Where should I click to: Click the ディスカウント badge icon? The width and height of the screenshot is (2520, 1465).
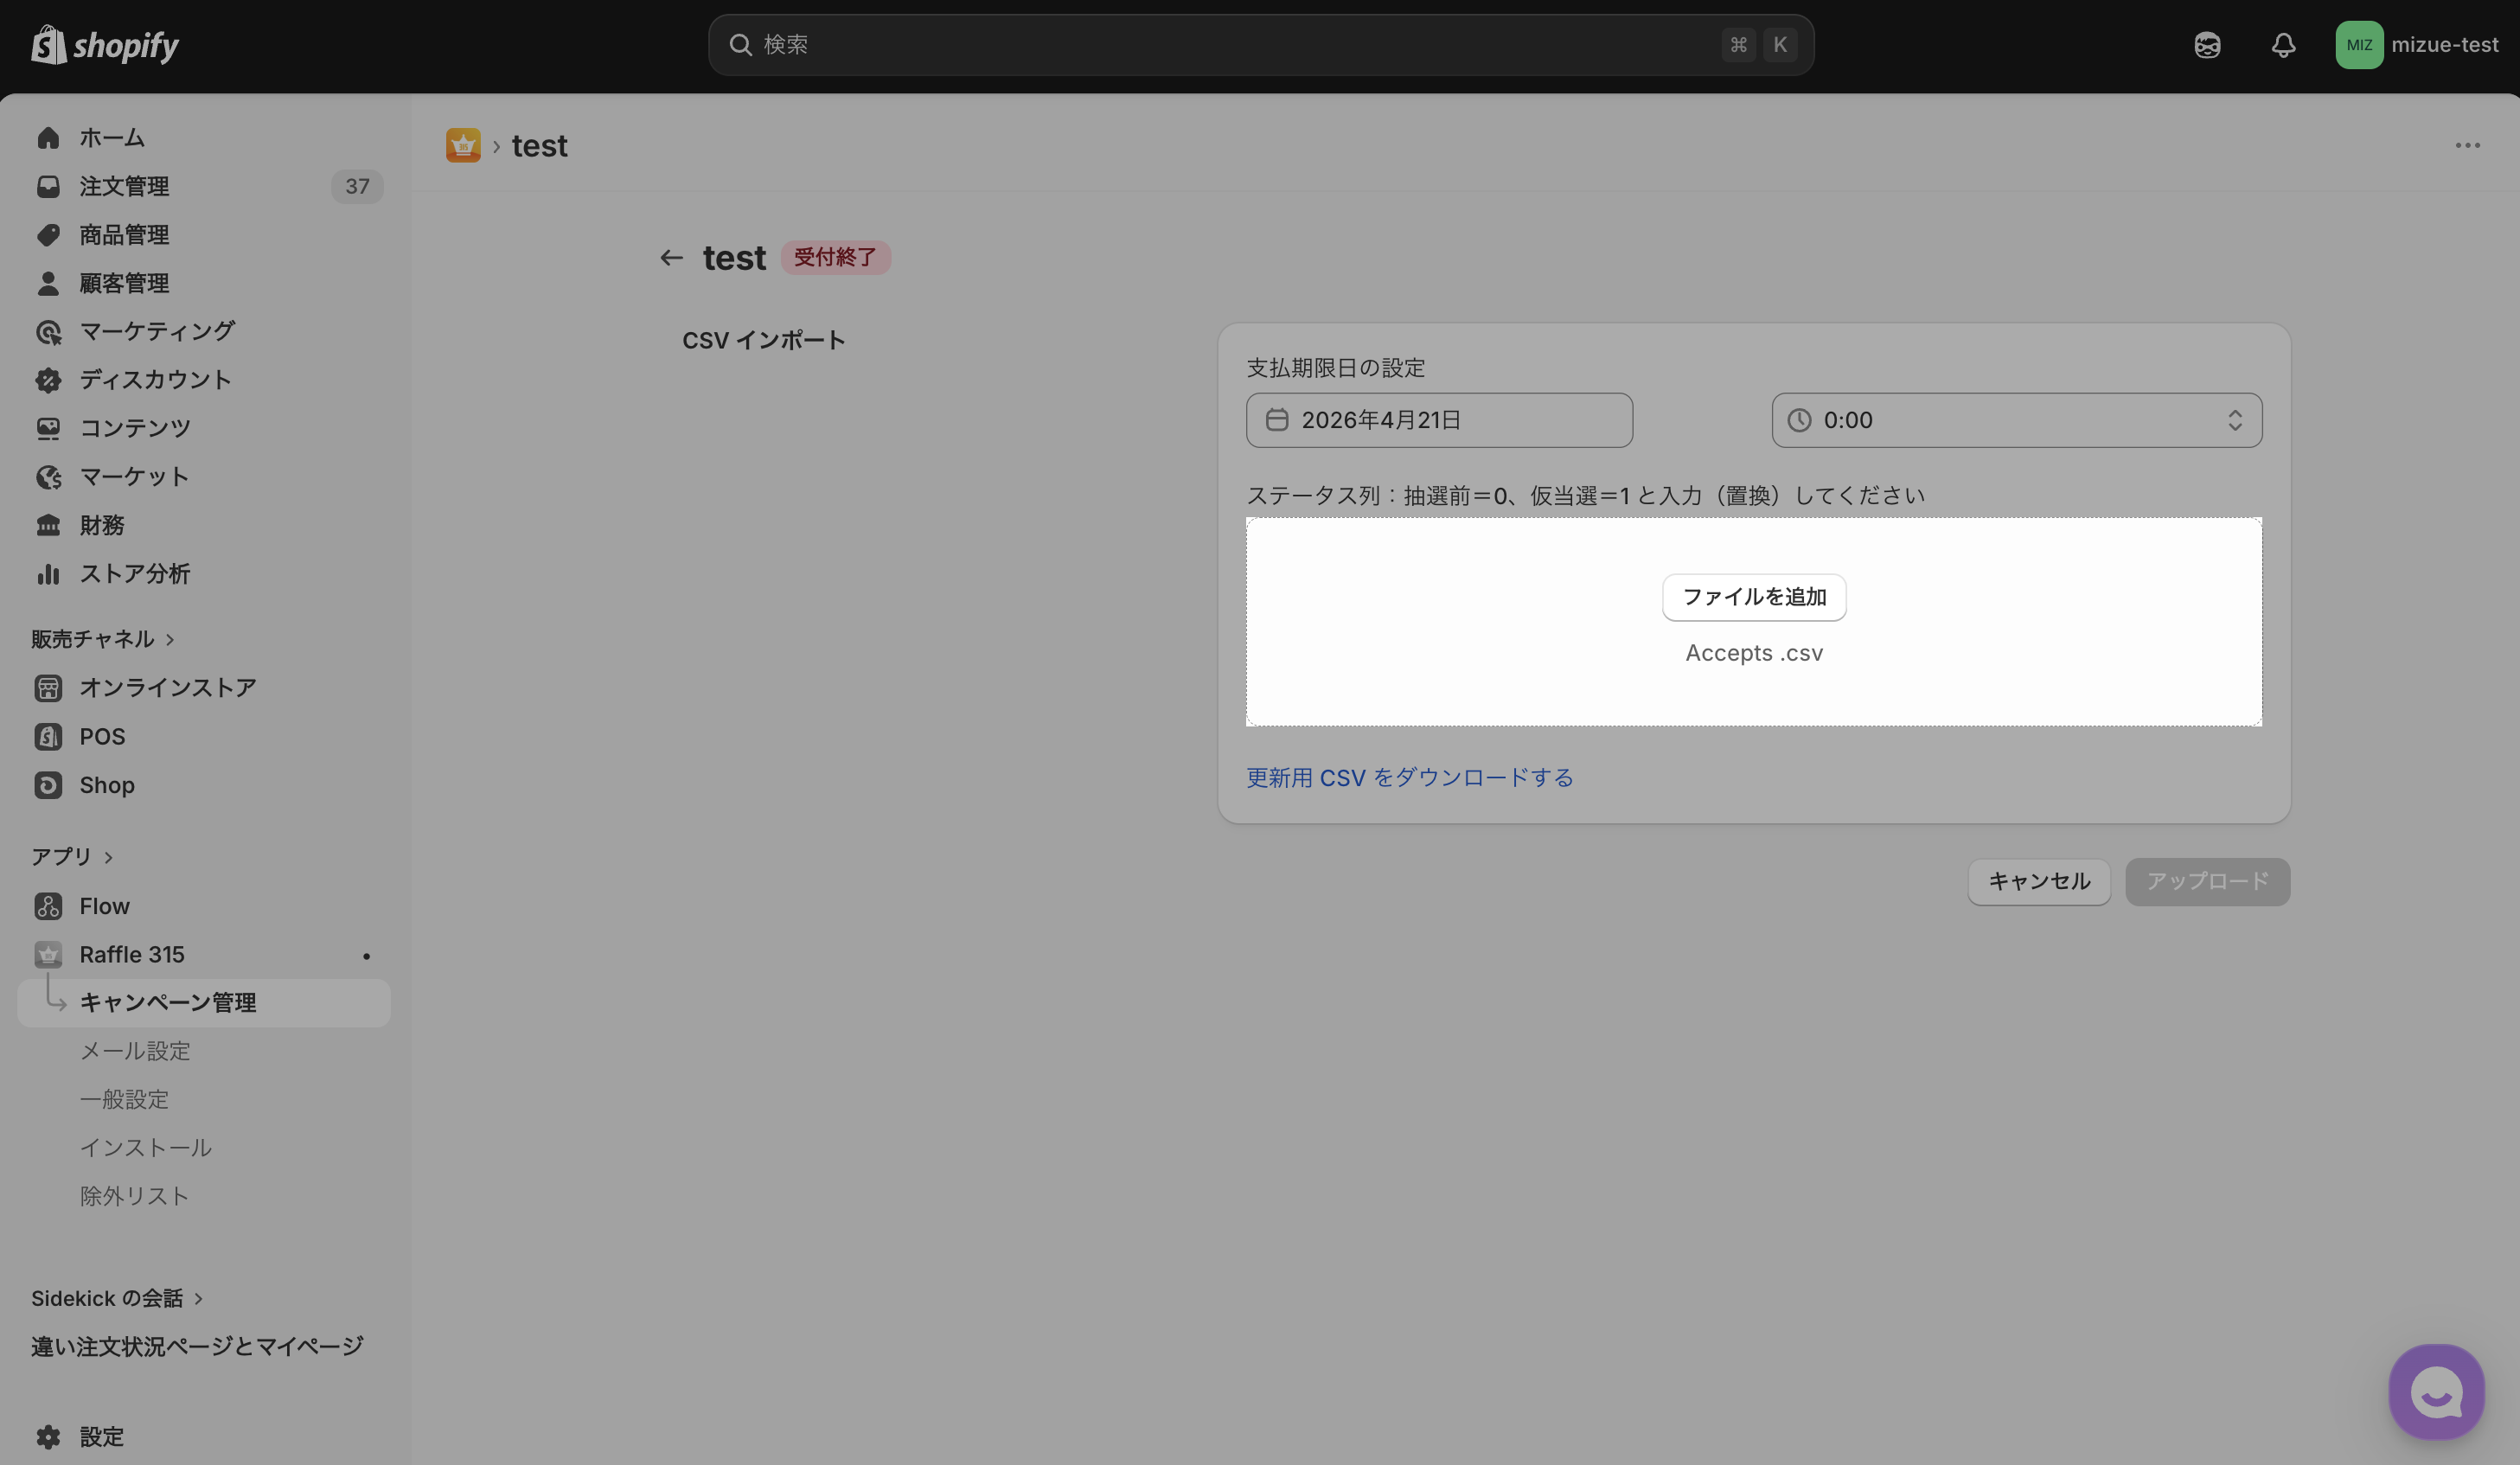(48, 380)
